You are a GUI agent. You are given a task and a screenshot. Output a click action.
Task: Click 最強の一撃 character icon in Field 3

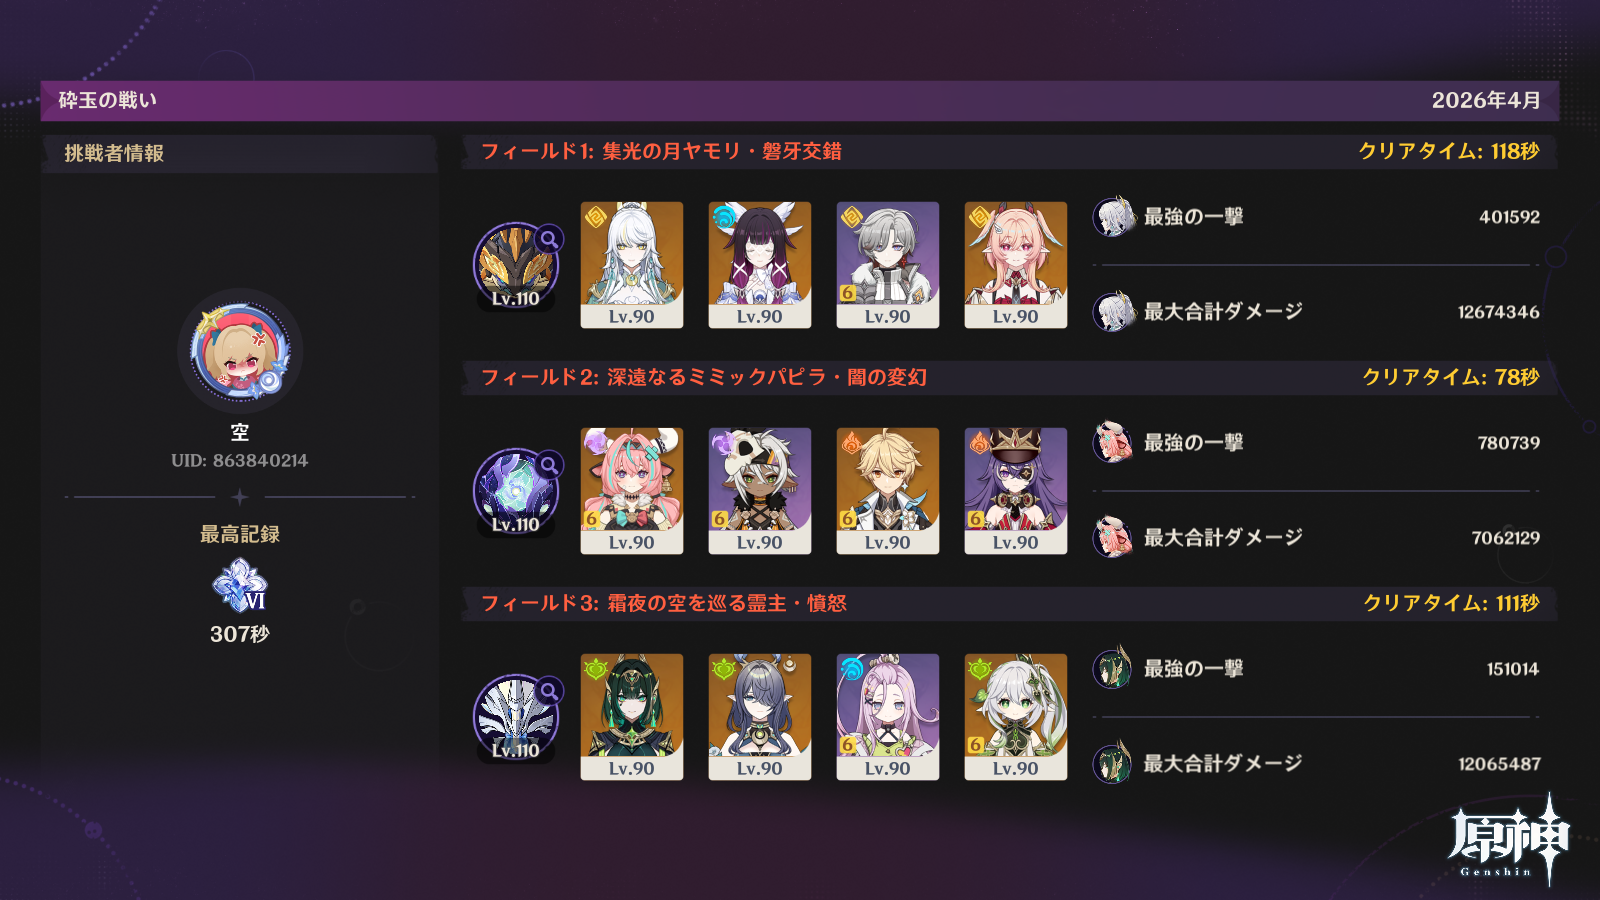[x=1114, y=668]
